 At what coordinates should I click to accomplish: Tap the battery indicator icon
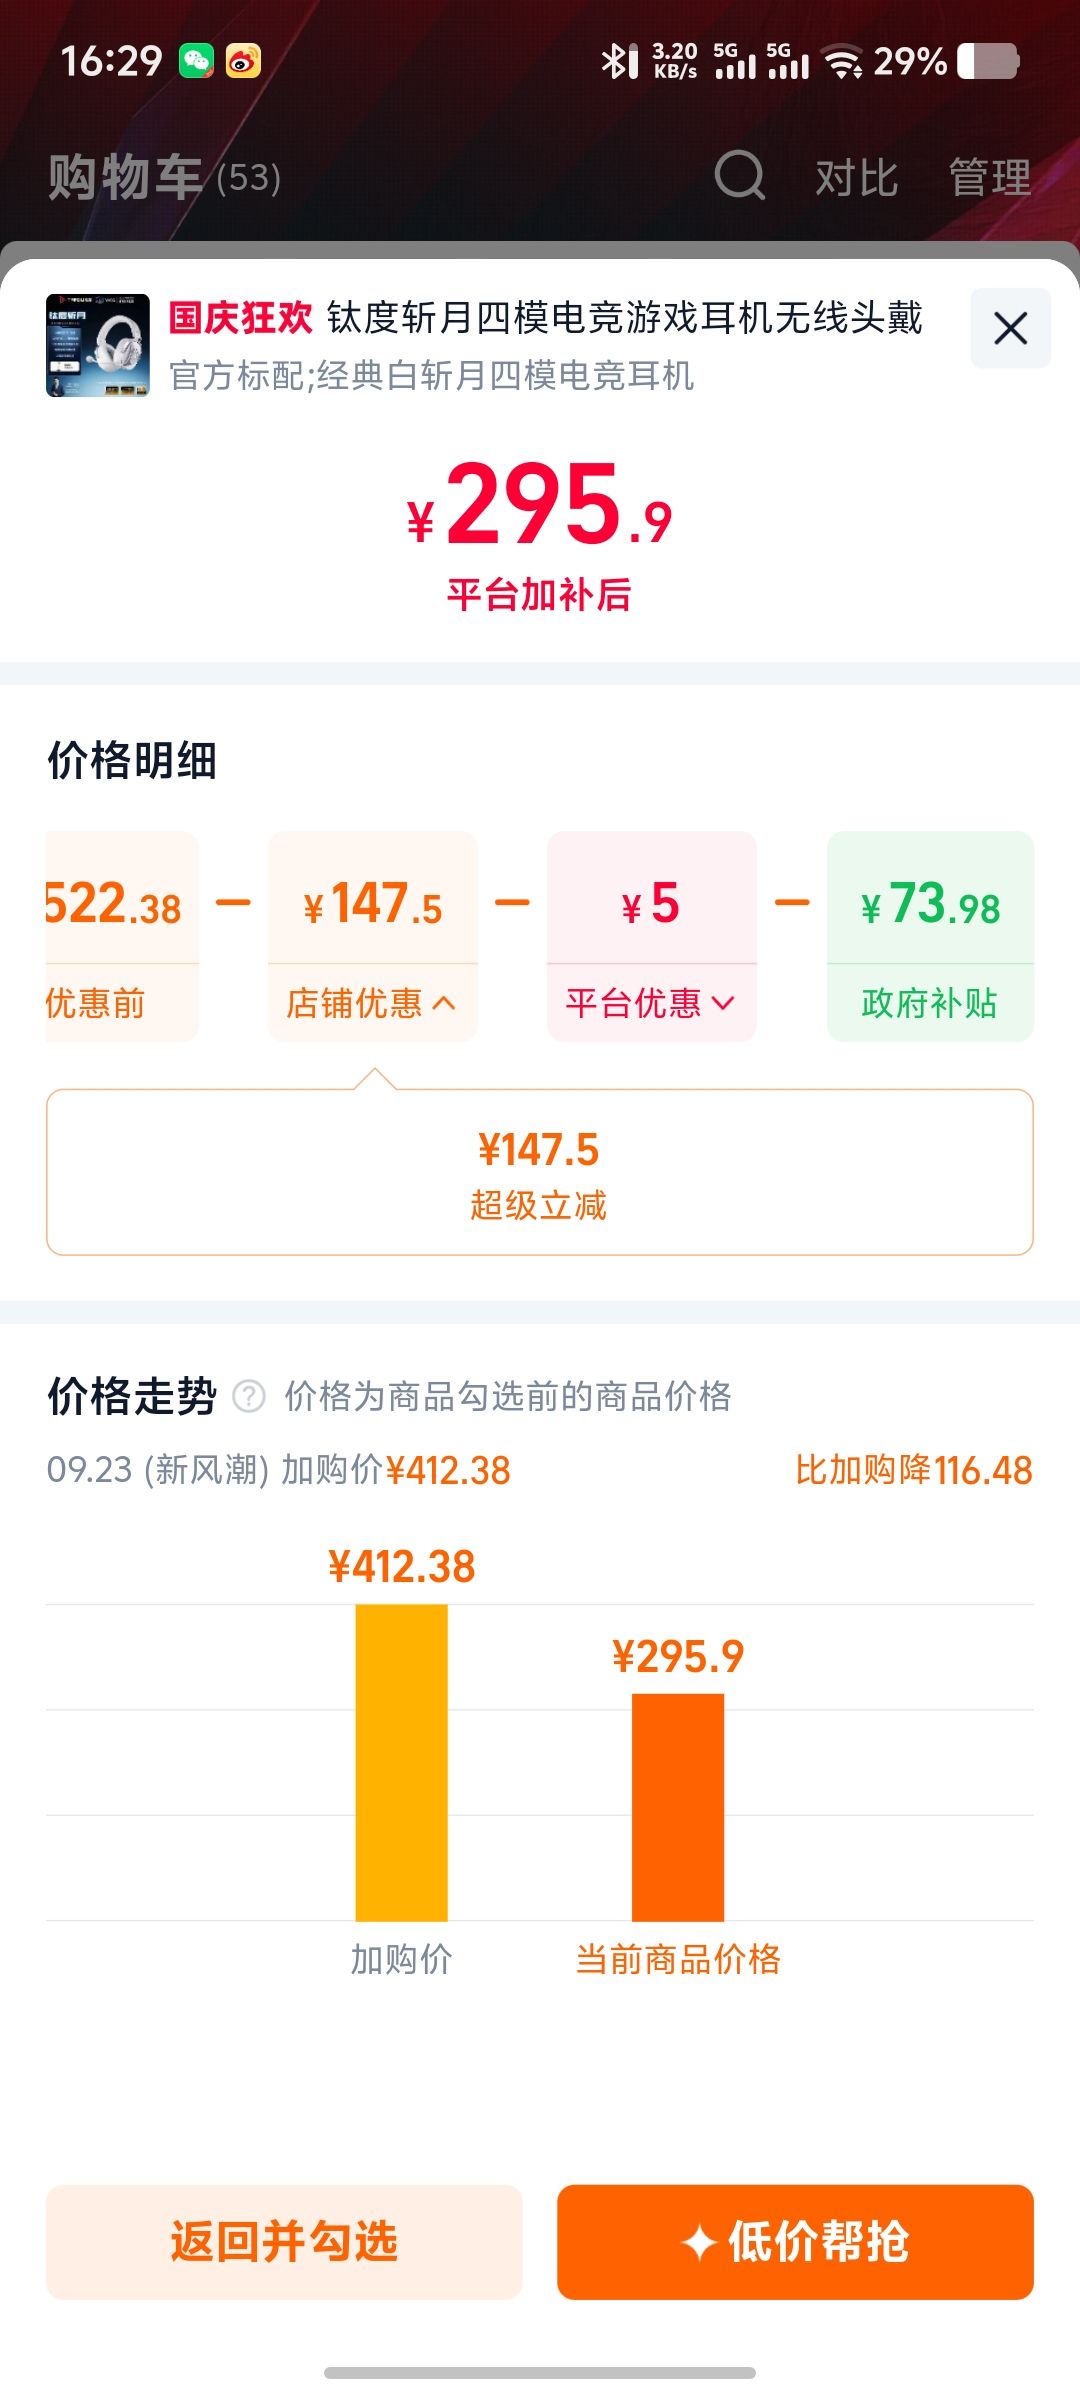pyautogui.click(x=988, y=61)
